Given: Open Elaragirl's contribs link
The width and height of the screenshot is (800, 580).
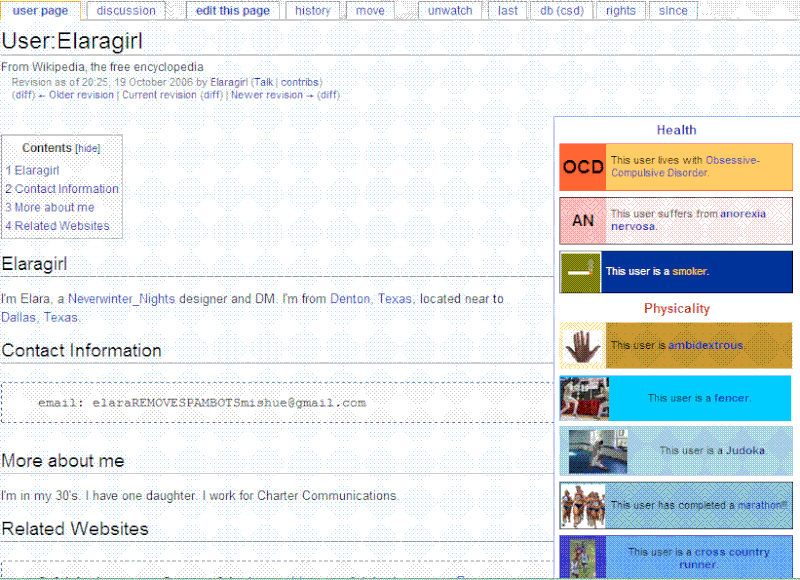Looking at the screenshot, I should click(x=299, y=82).
